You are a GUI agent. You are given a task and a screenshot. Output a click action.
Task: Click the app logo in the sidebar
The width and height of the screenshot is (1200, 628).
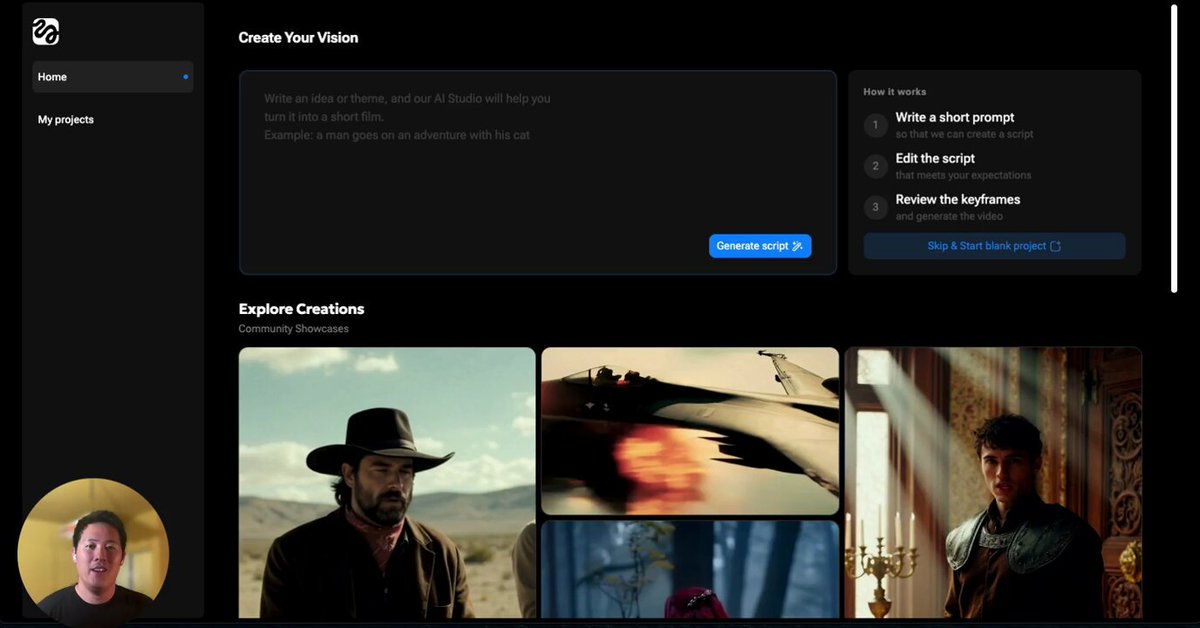click(46, 32)
